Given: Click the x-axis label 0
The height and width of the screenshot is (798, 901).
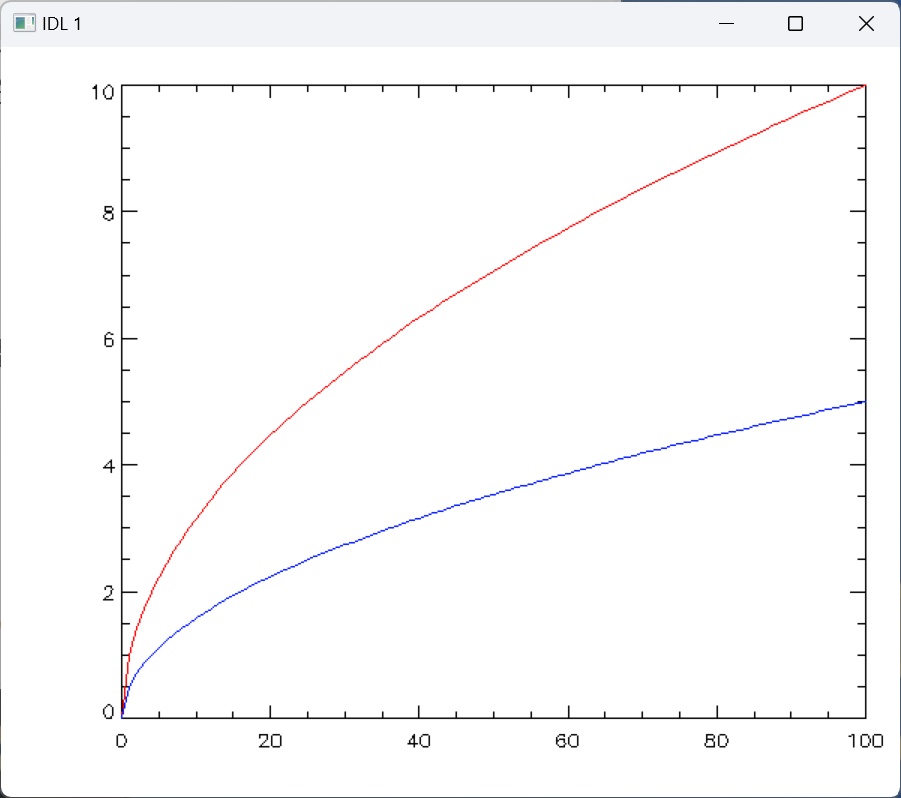Looking at the screenshot, I should coord(121,741).
